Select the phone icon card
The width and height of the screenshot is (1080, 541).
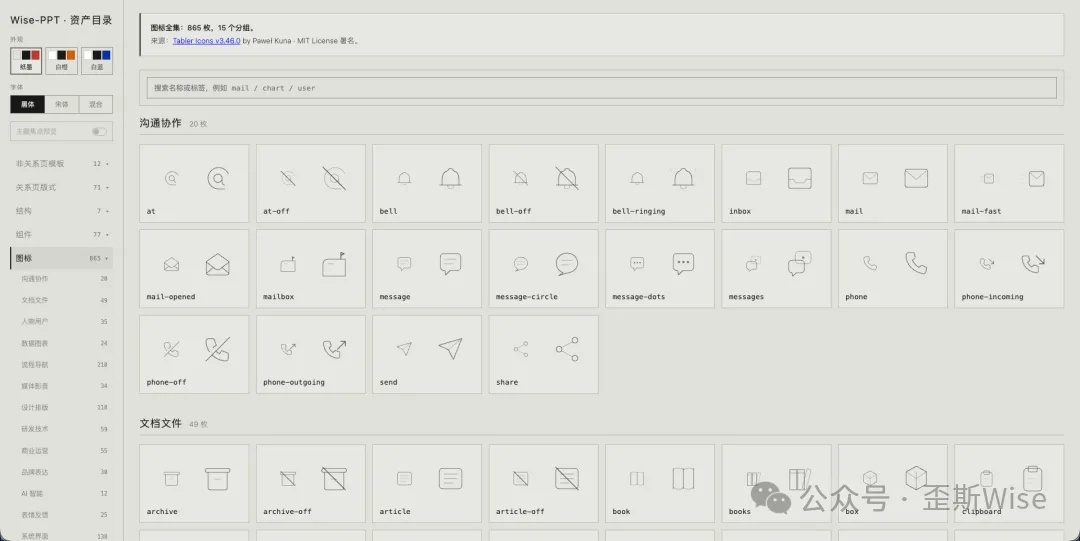pyautogui.click(x=893, y=269)
